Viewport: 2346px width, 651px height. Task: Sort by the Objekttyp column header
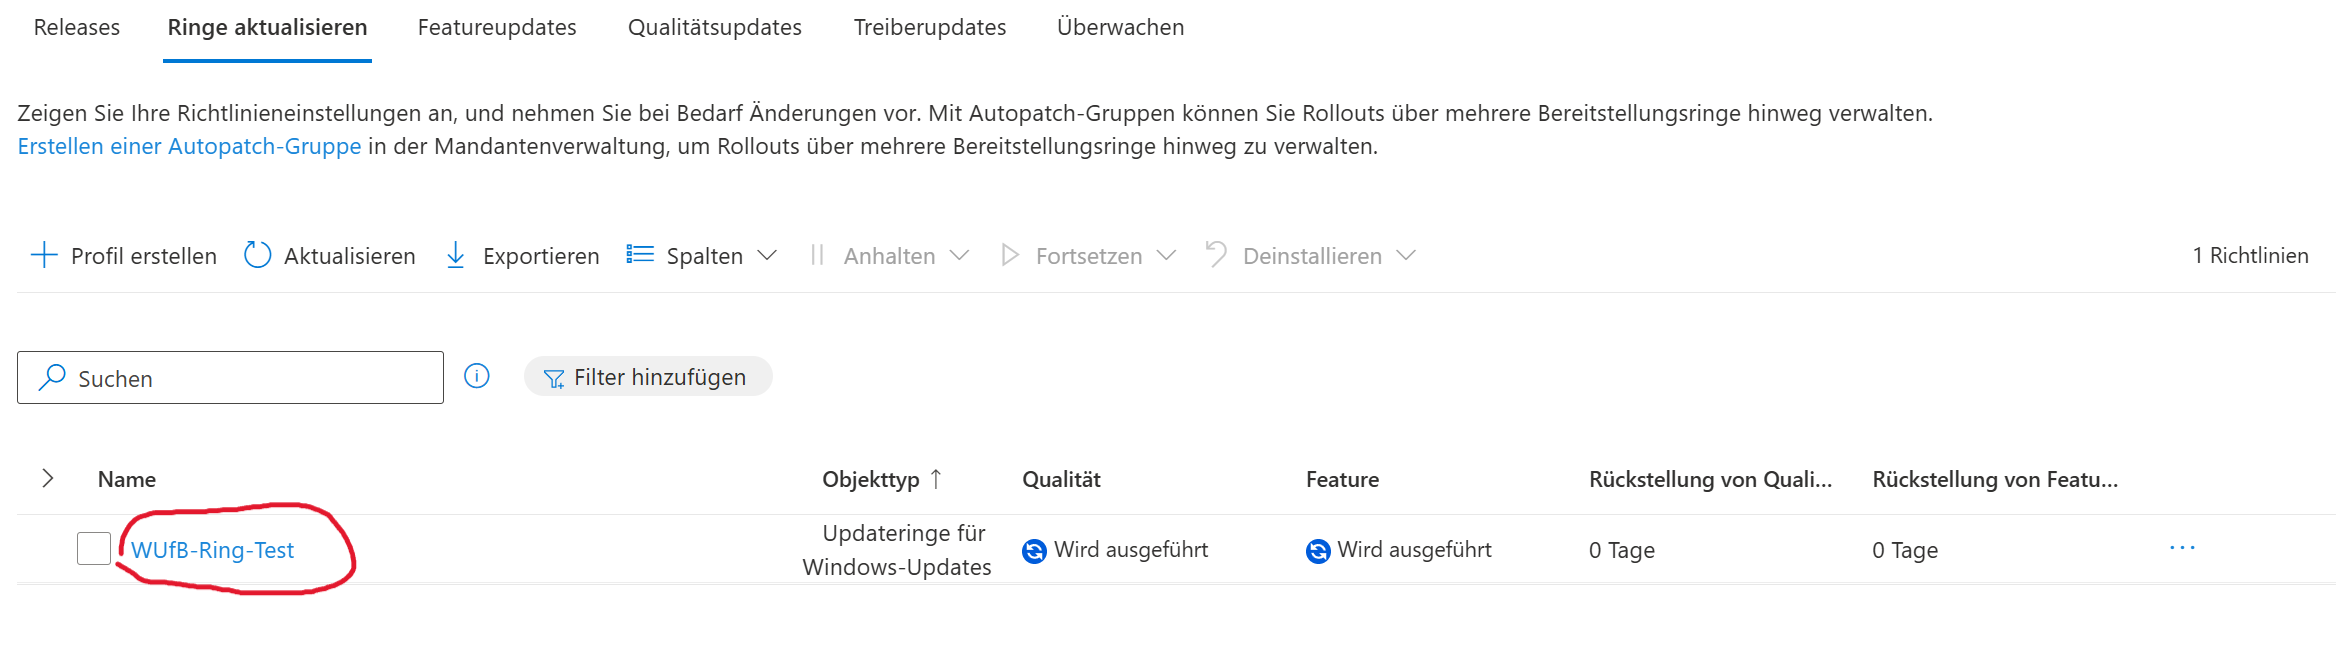(870, 479)
